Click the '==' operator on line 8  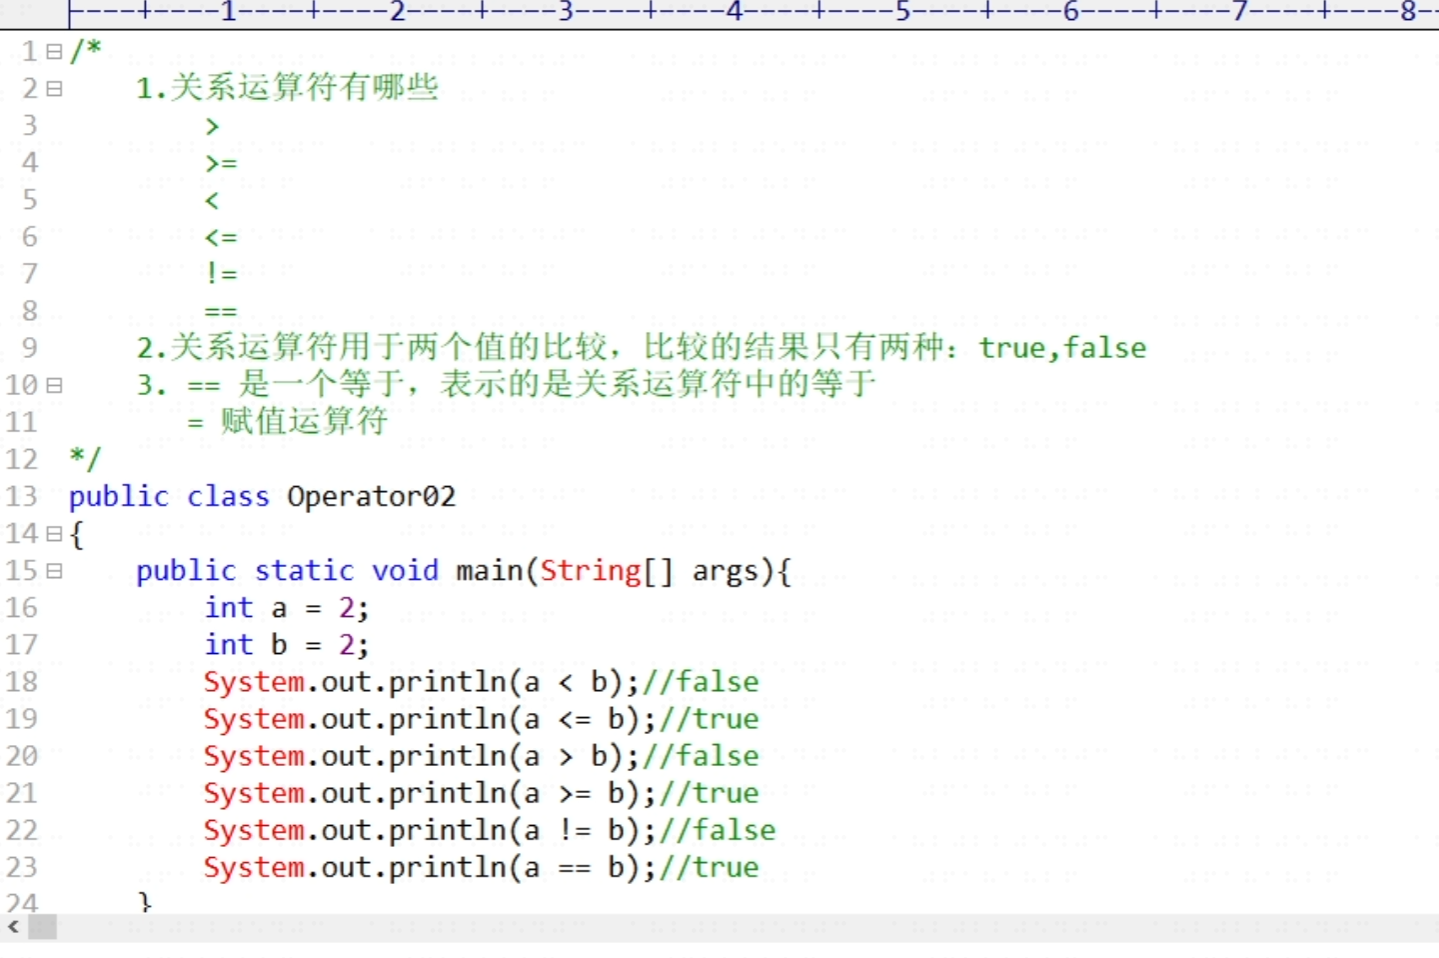coord(221,311)
